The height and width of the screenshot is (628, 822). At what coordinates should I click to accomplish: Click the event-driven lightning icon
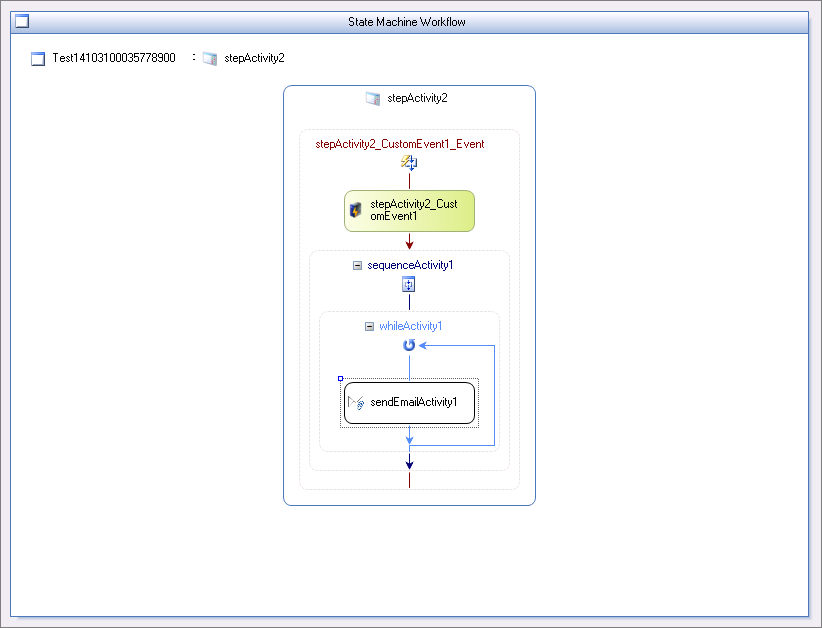pos(409,163)
